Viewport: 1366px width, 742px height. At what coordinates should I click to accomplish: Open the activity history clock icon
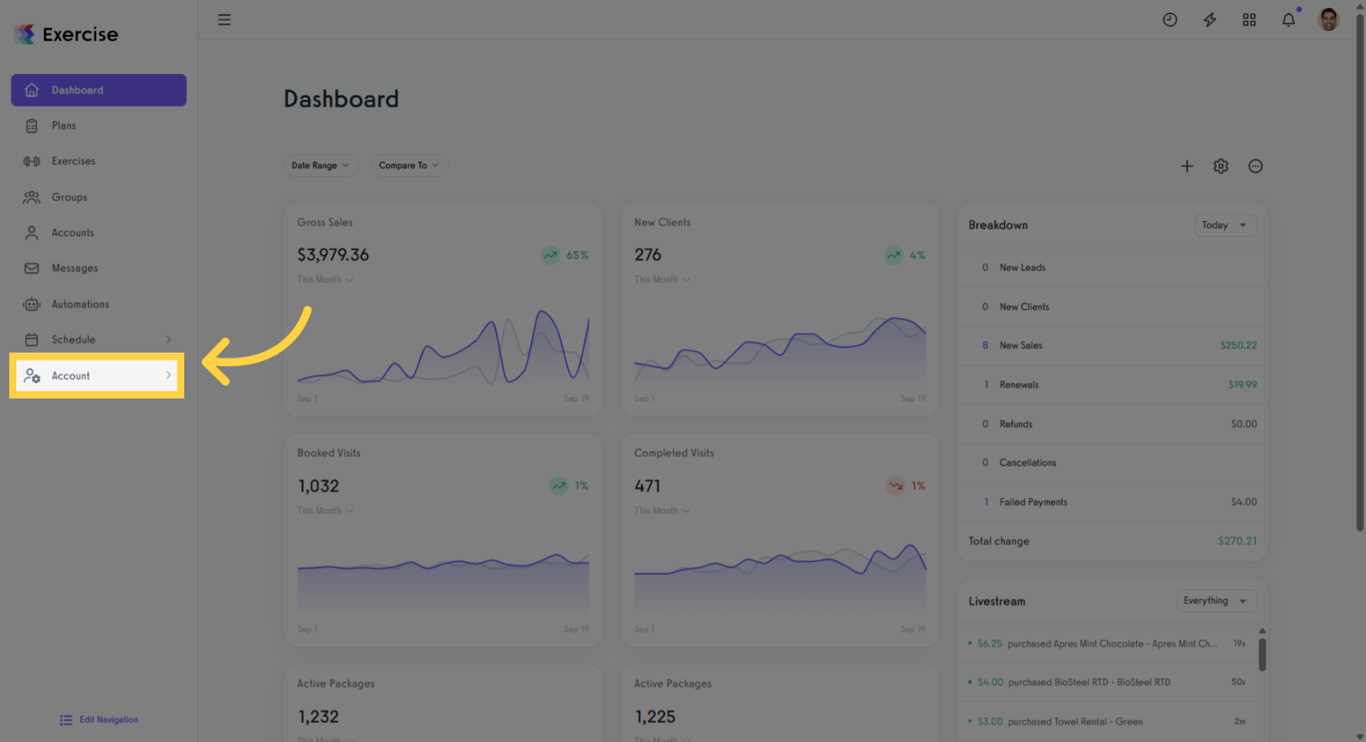[x=1169, y=19]
